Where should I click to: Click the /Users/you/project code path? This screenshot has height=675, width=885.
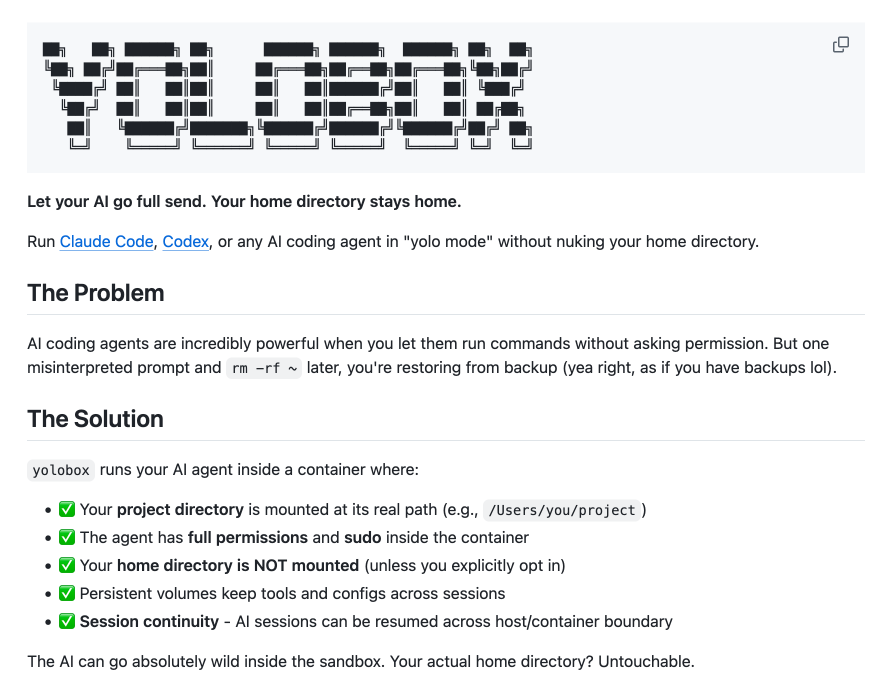click(561, 510)
